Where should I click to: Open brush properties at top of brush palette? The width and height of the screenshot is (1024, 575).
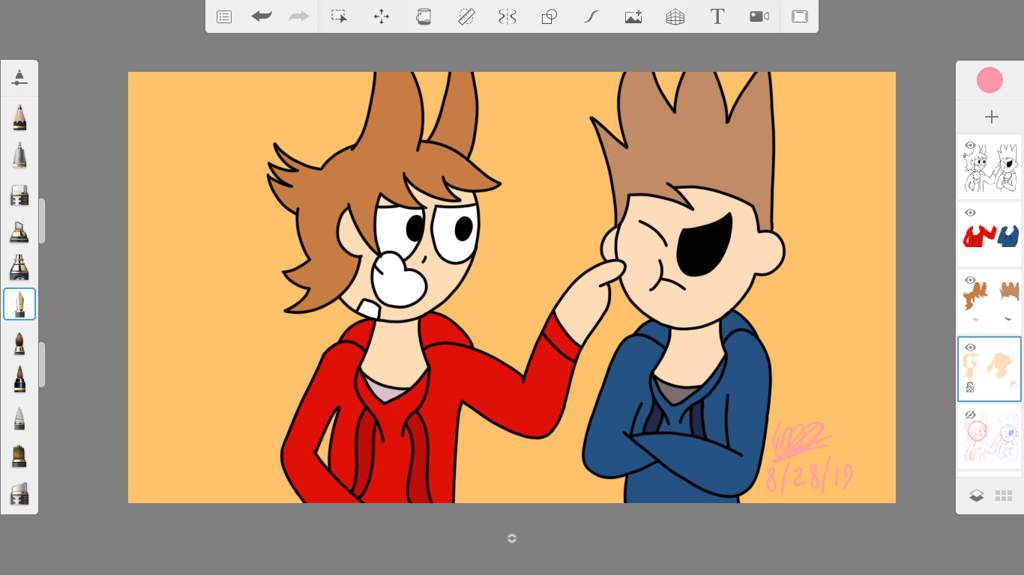[20, 78]
